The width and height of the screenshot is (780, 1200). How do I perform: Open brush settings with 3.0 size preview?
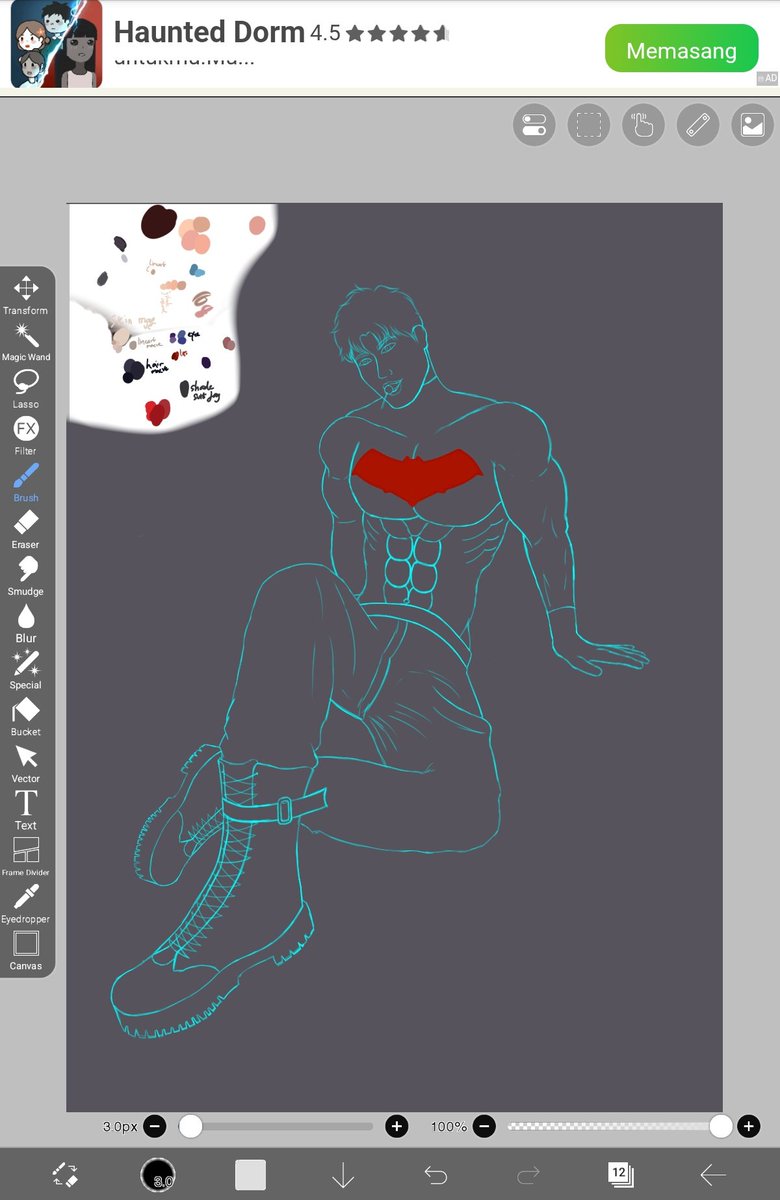tap(158, 1175)
